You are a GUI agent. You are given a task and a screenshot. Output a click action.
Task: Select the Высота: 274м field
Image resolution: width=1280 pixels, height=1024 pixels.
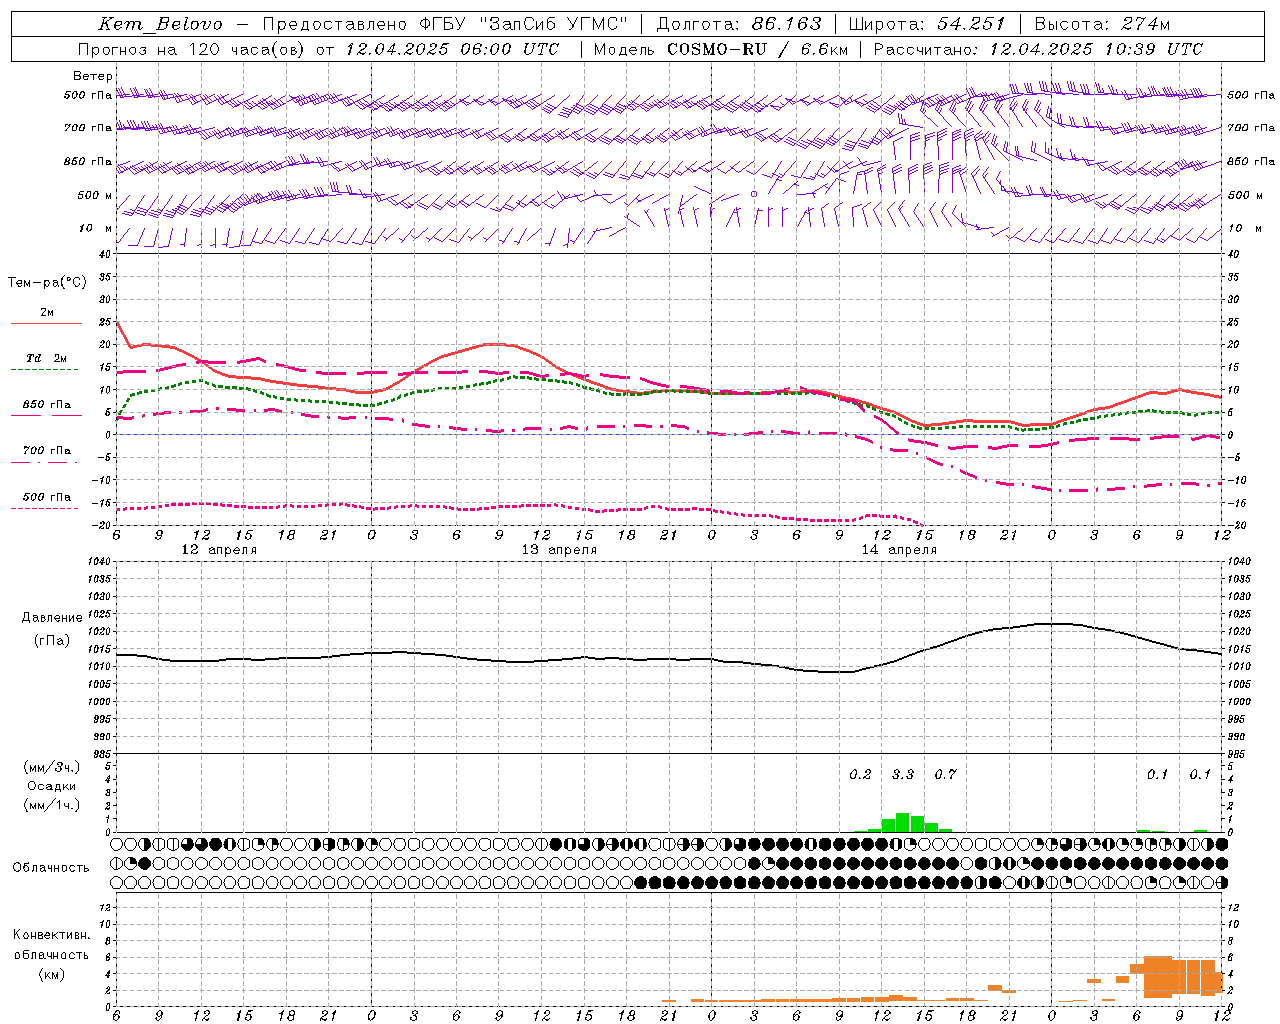click(1102, 24)
